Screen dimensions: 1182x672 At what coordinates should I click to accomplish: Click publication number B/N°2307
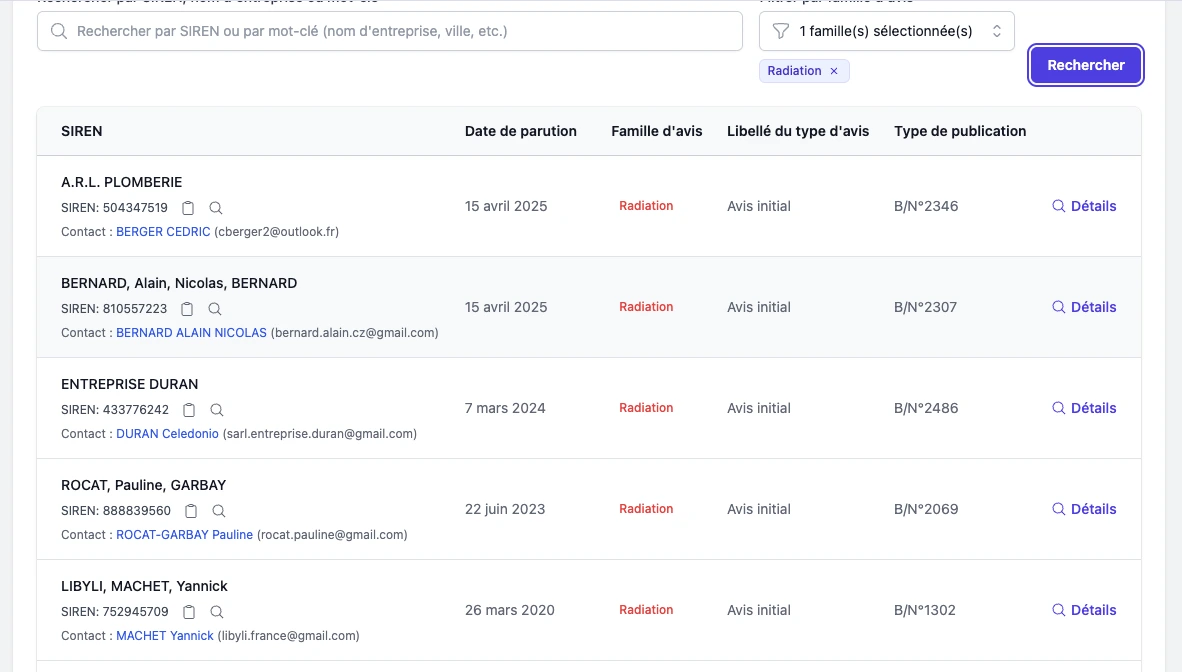tap(925, 307)
